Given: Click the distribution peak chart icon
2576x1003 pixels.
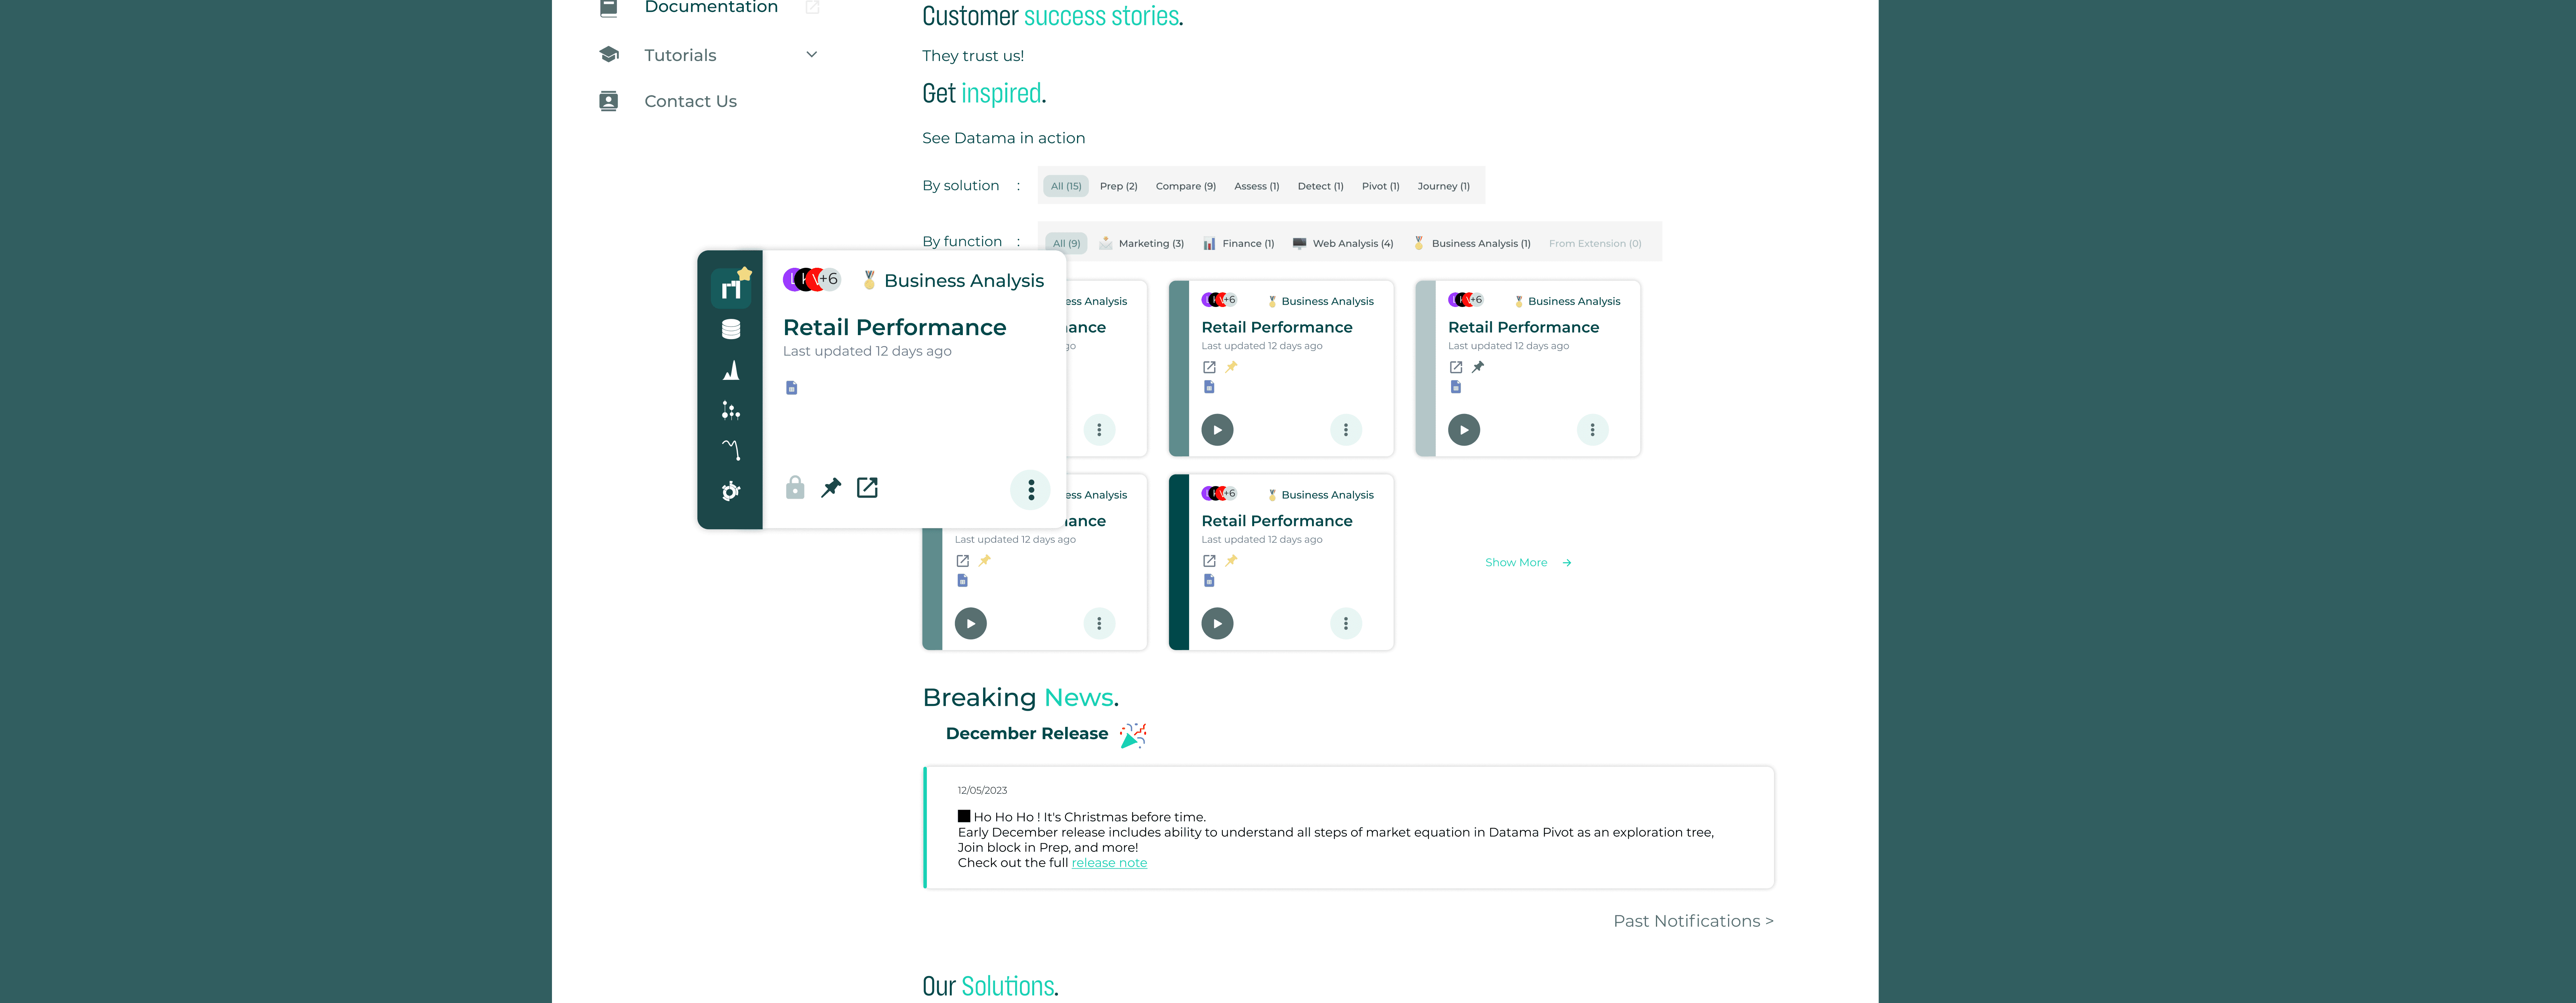Looking at the screenshot, I should pos(731,370).
